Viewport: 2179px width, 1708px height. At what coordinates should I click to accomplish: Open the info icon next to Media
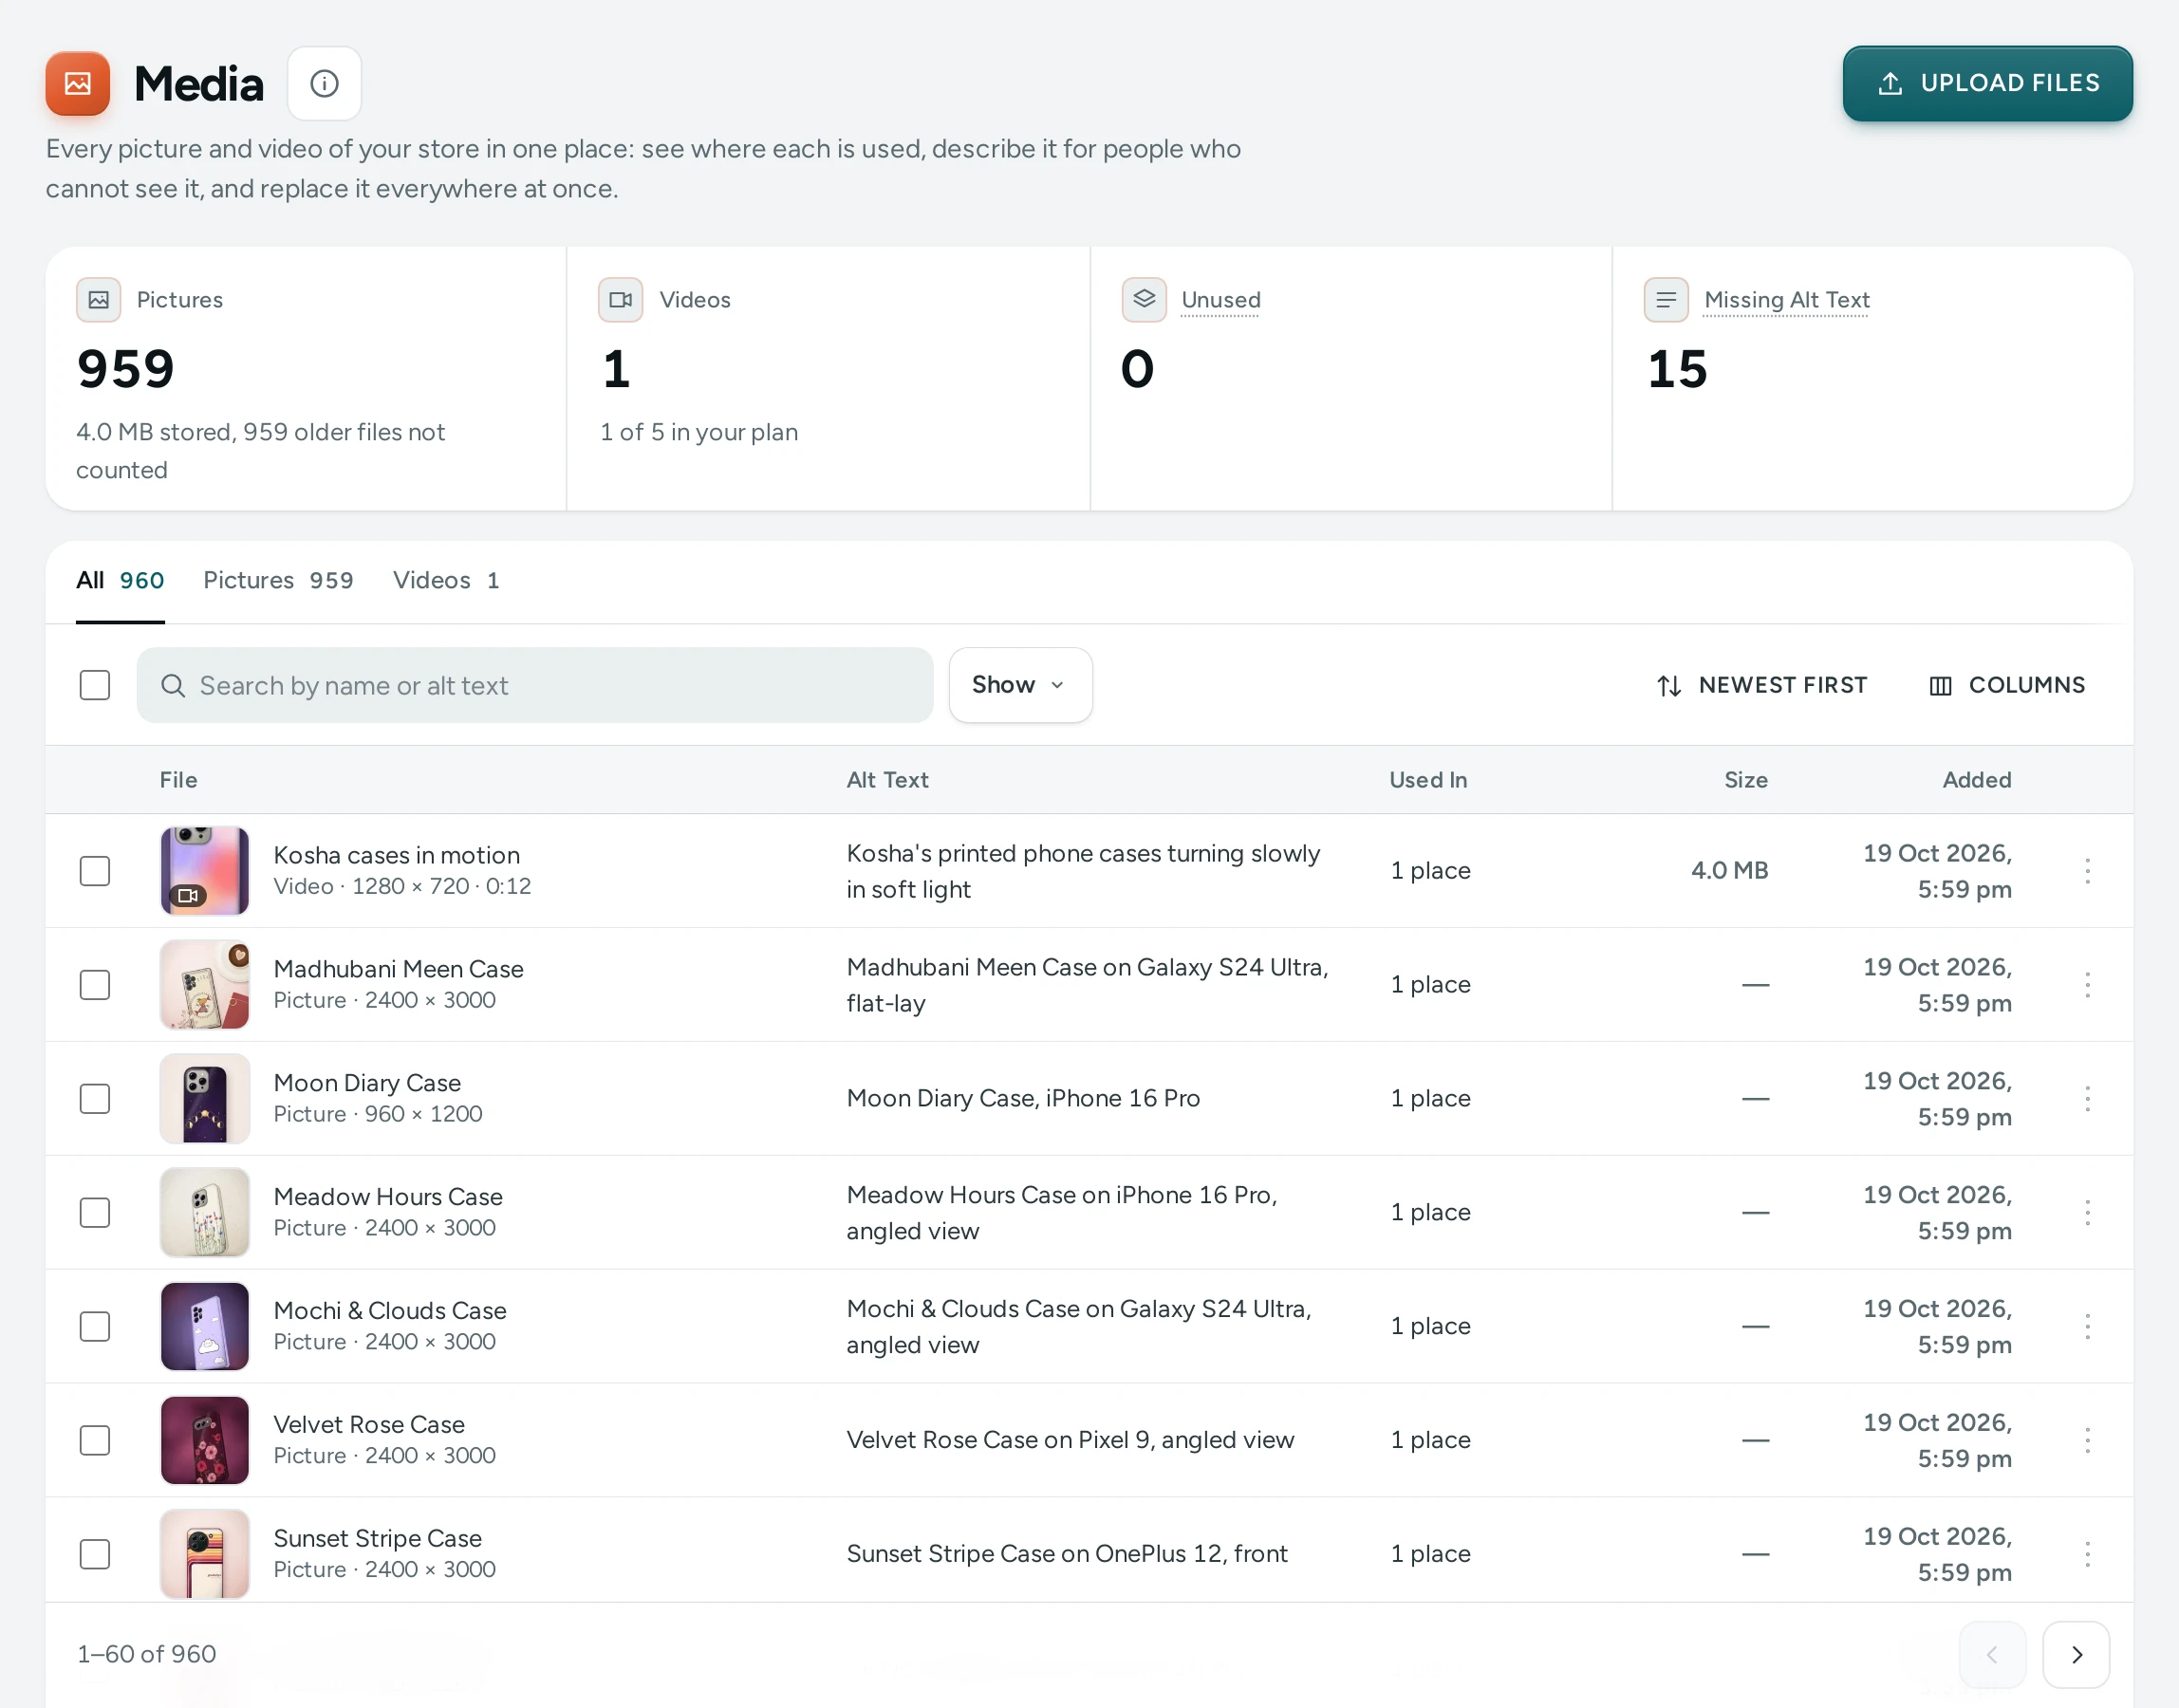324,83
